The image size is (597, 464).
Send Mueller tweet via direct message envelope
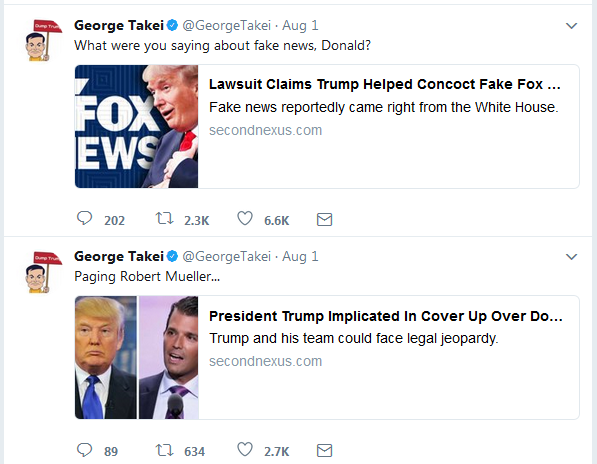[x=324, y=450]
